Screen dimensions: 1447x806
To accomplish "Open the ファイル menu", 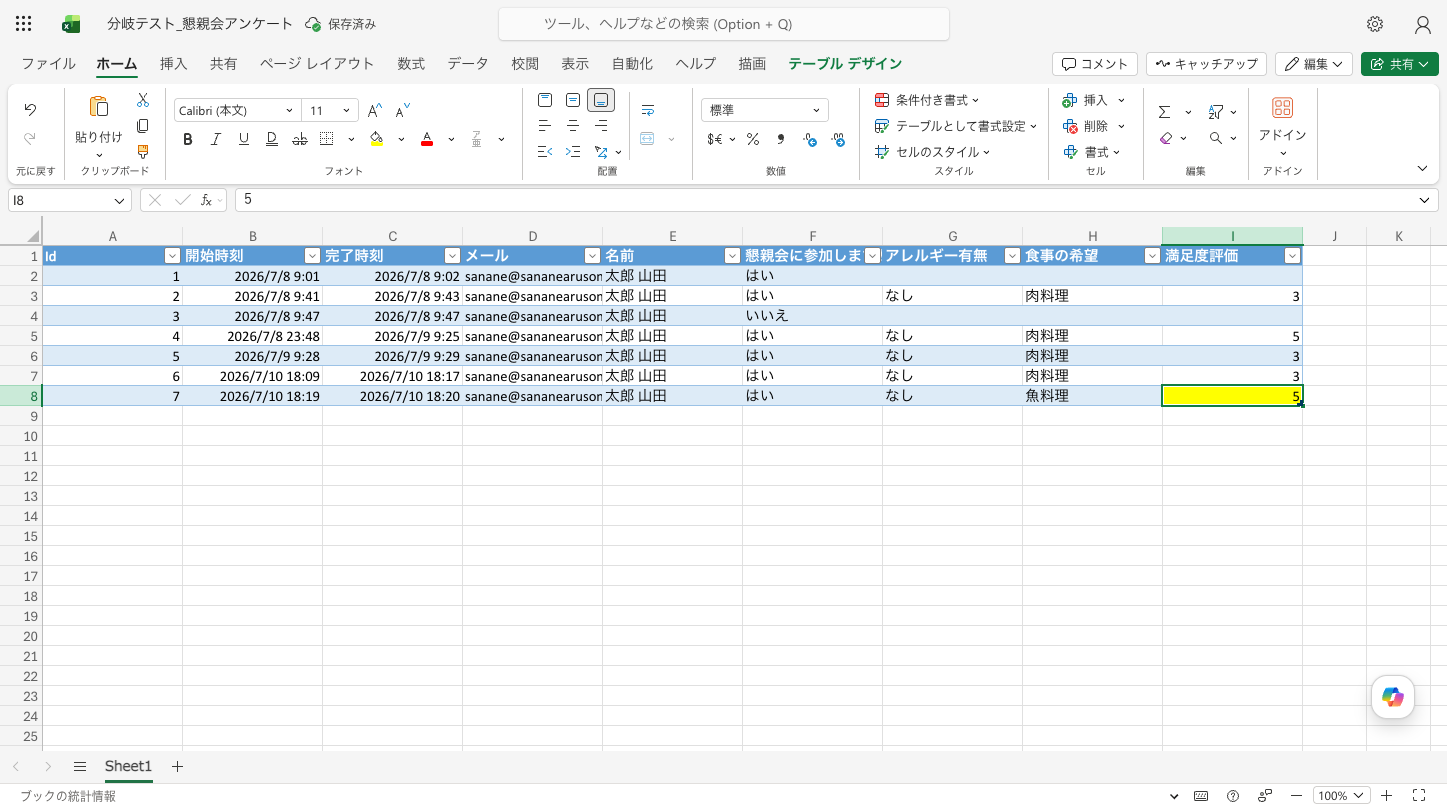I will click(x=48, y=64).
